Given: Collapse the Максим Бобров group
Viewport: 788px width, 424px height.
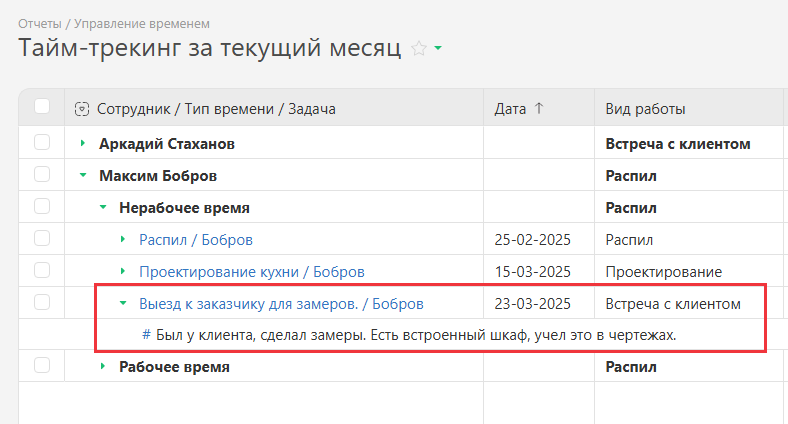Looking at the screenshot, I should (x=83, y=175).
